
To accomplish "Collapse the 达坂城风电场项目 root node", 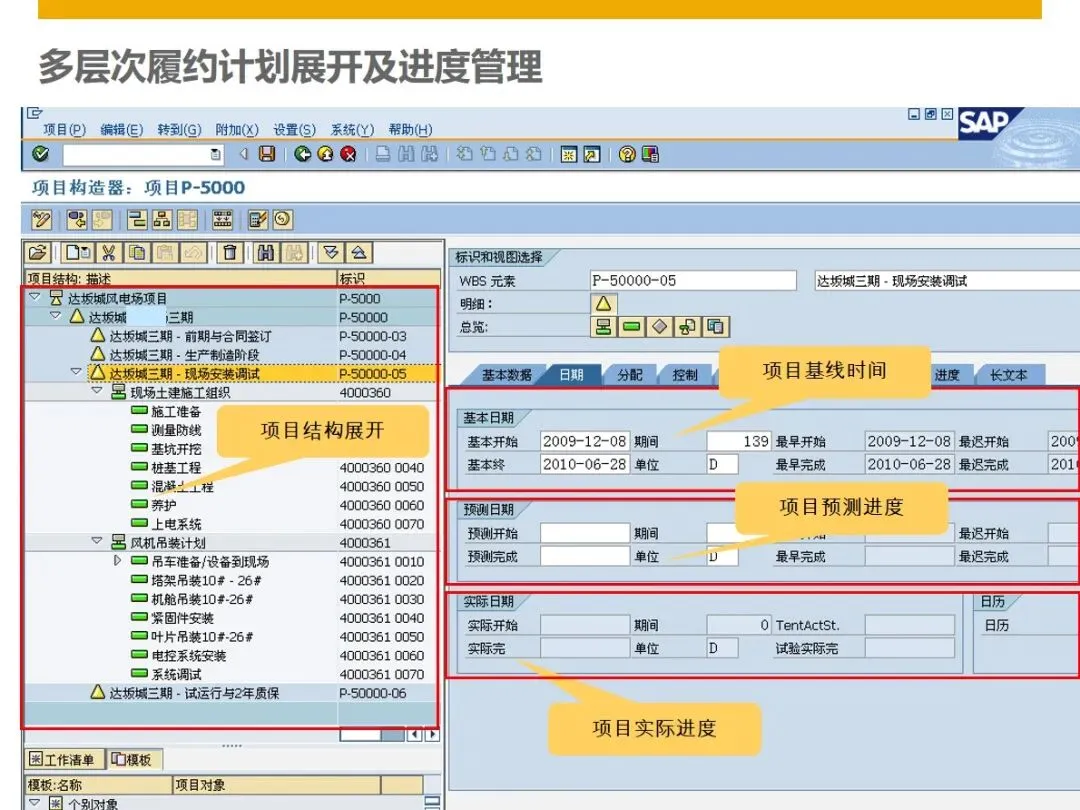I will (34, 297).
